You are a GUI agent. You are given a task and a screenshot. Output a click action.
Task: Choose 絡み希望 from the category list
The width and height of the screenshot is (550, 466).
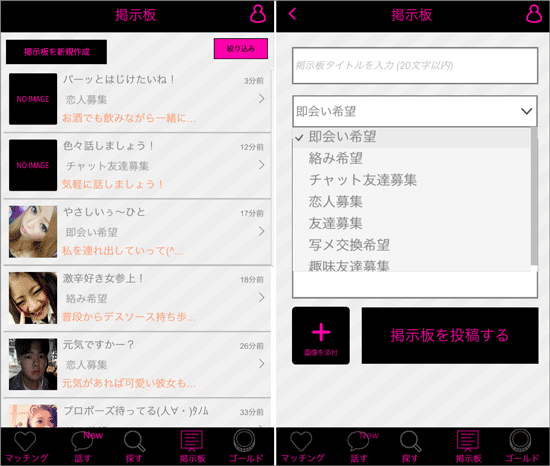tap(335, 158)
